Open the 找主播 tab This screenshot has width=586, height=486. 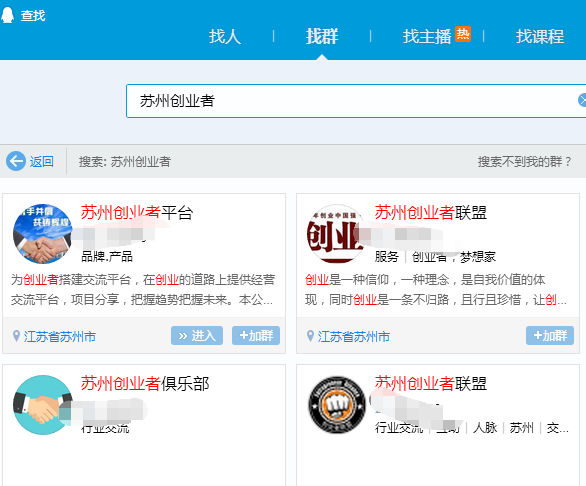click(427, 36)
